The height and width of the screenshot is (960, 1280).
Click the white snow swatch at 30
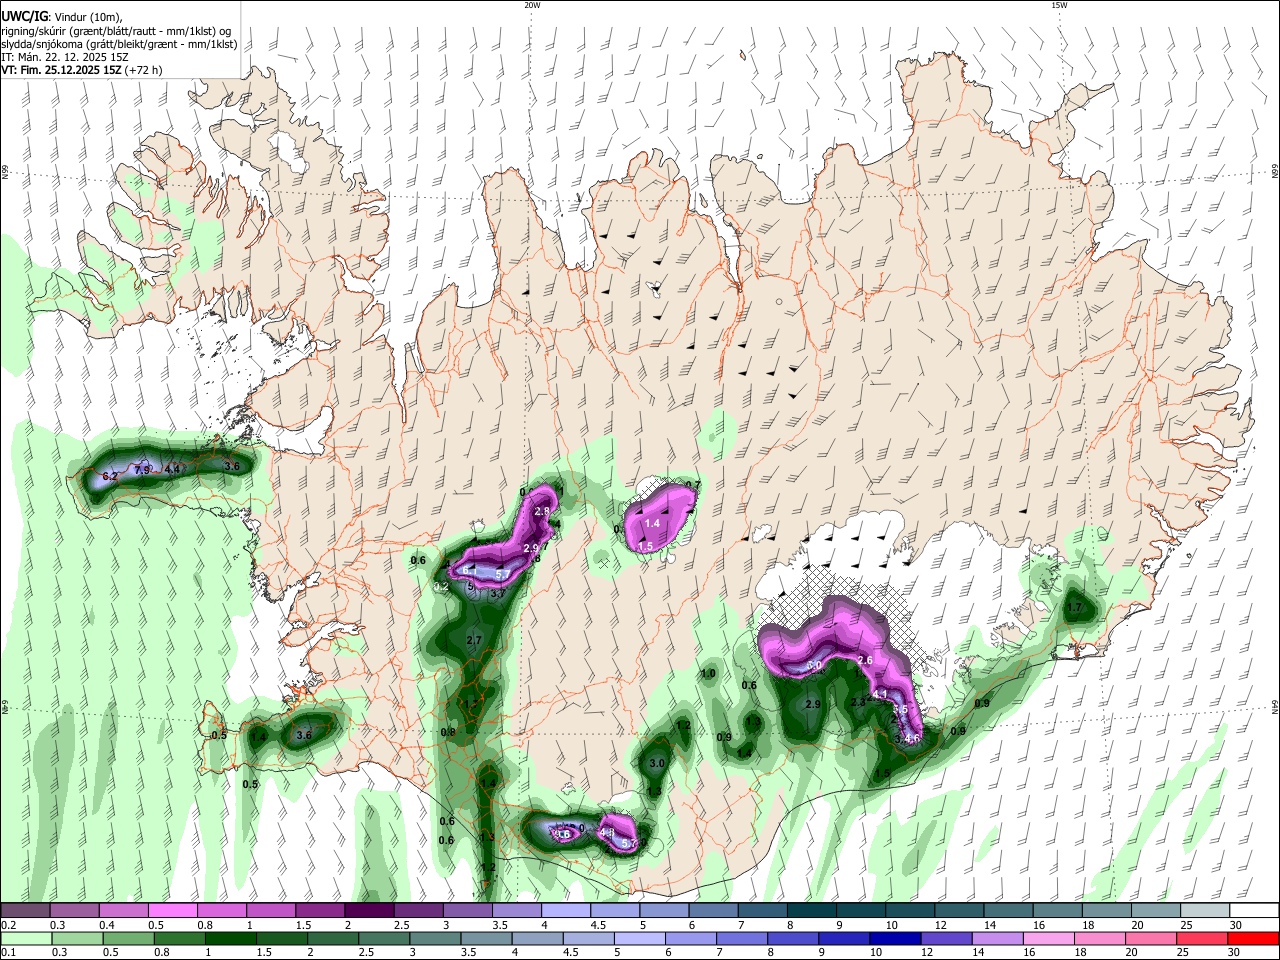[1253, 911]
